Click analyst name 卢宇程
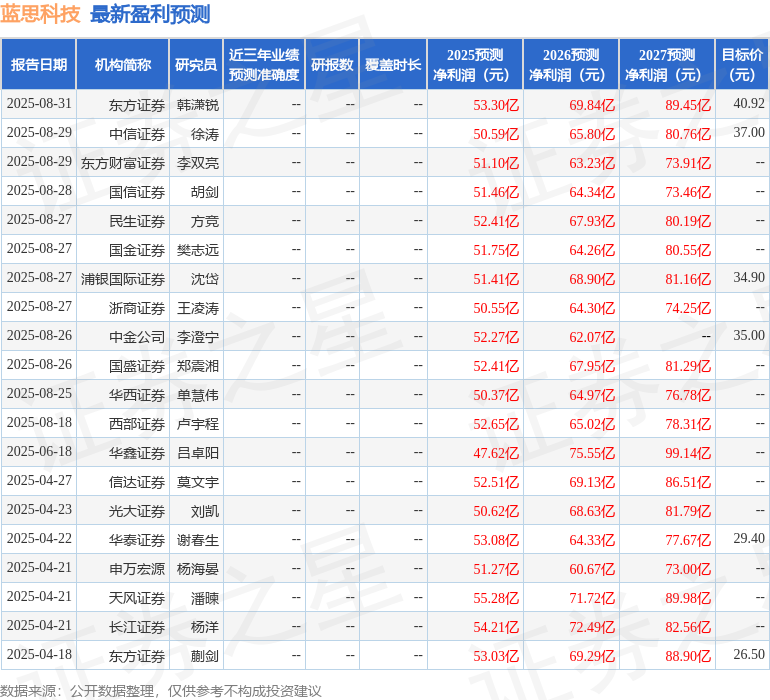This screenshot has width=770, height=700. point(198,424)
